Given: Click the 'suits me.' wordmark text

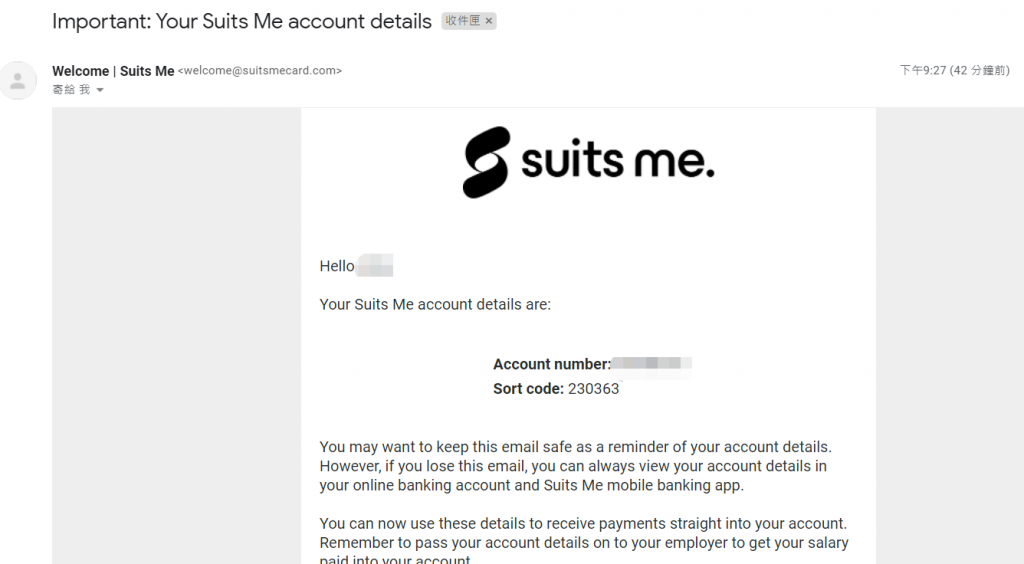Looking at the screenshot, I should point(617,159).
